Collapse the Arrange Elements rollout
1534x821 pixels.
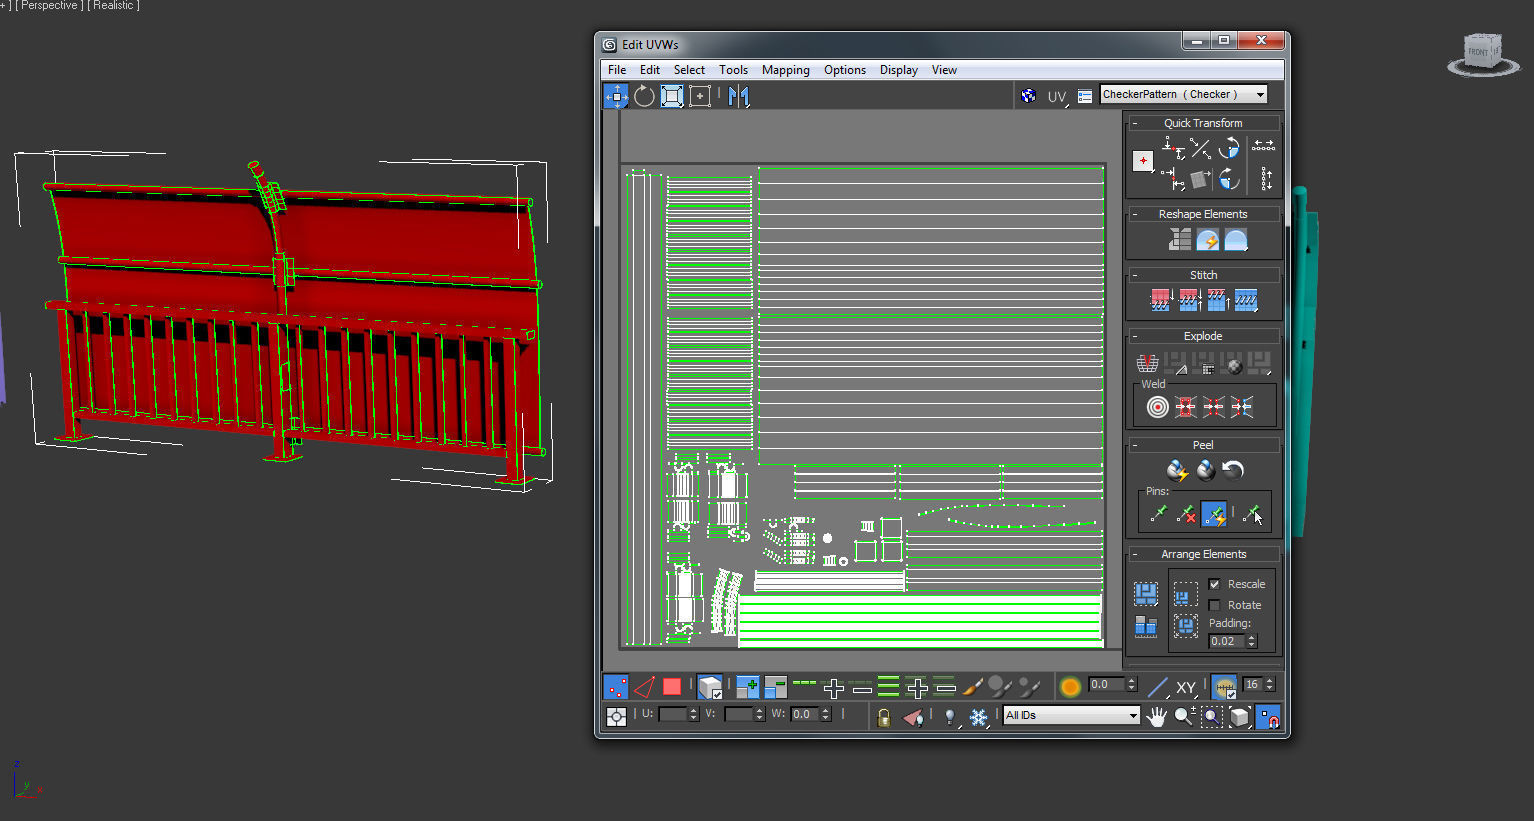pyautogui.click(x=1135, y=554)
